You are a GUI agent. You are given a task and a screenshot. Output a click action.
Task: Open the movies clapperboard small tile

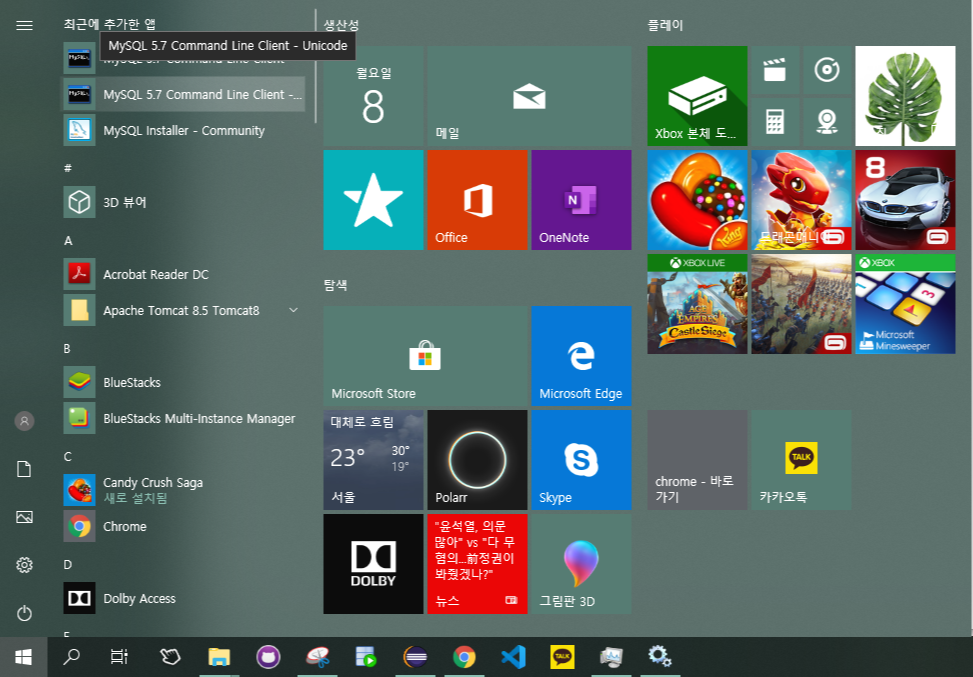coord(774,69)
